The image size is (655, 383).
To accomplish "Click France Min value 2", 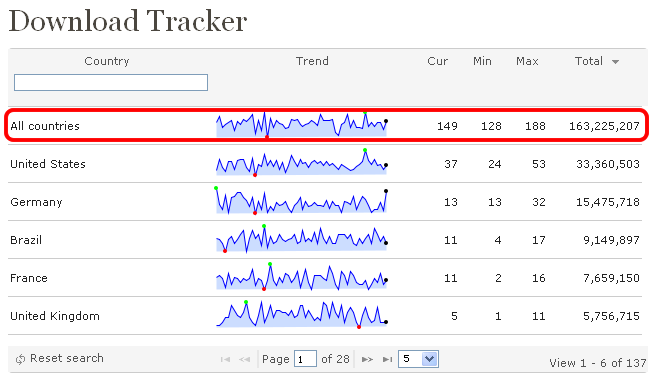I will [498, 278].
